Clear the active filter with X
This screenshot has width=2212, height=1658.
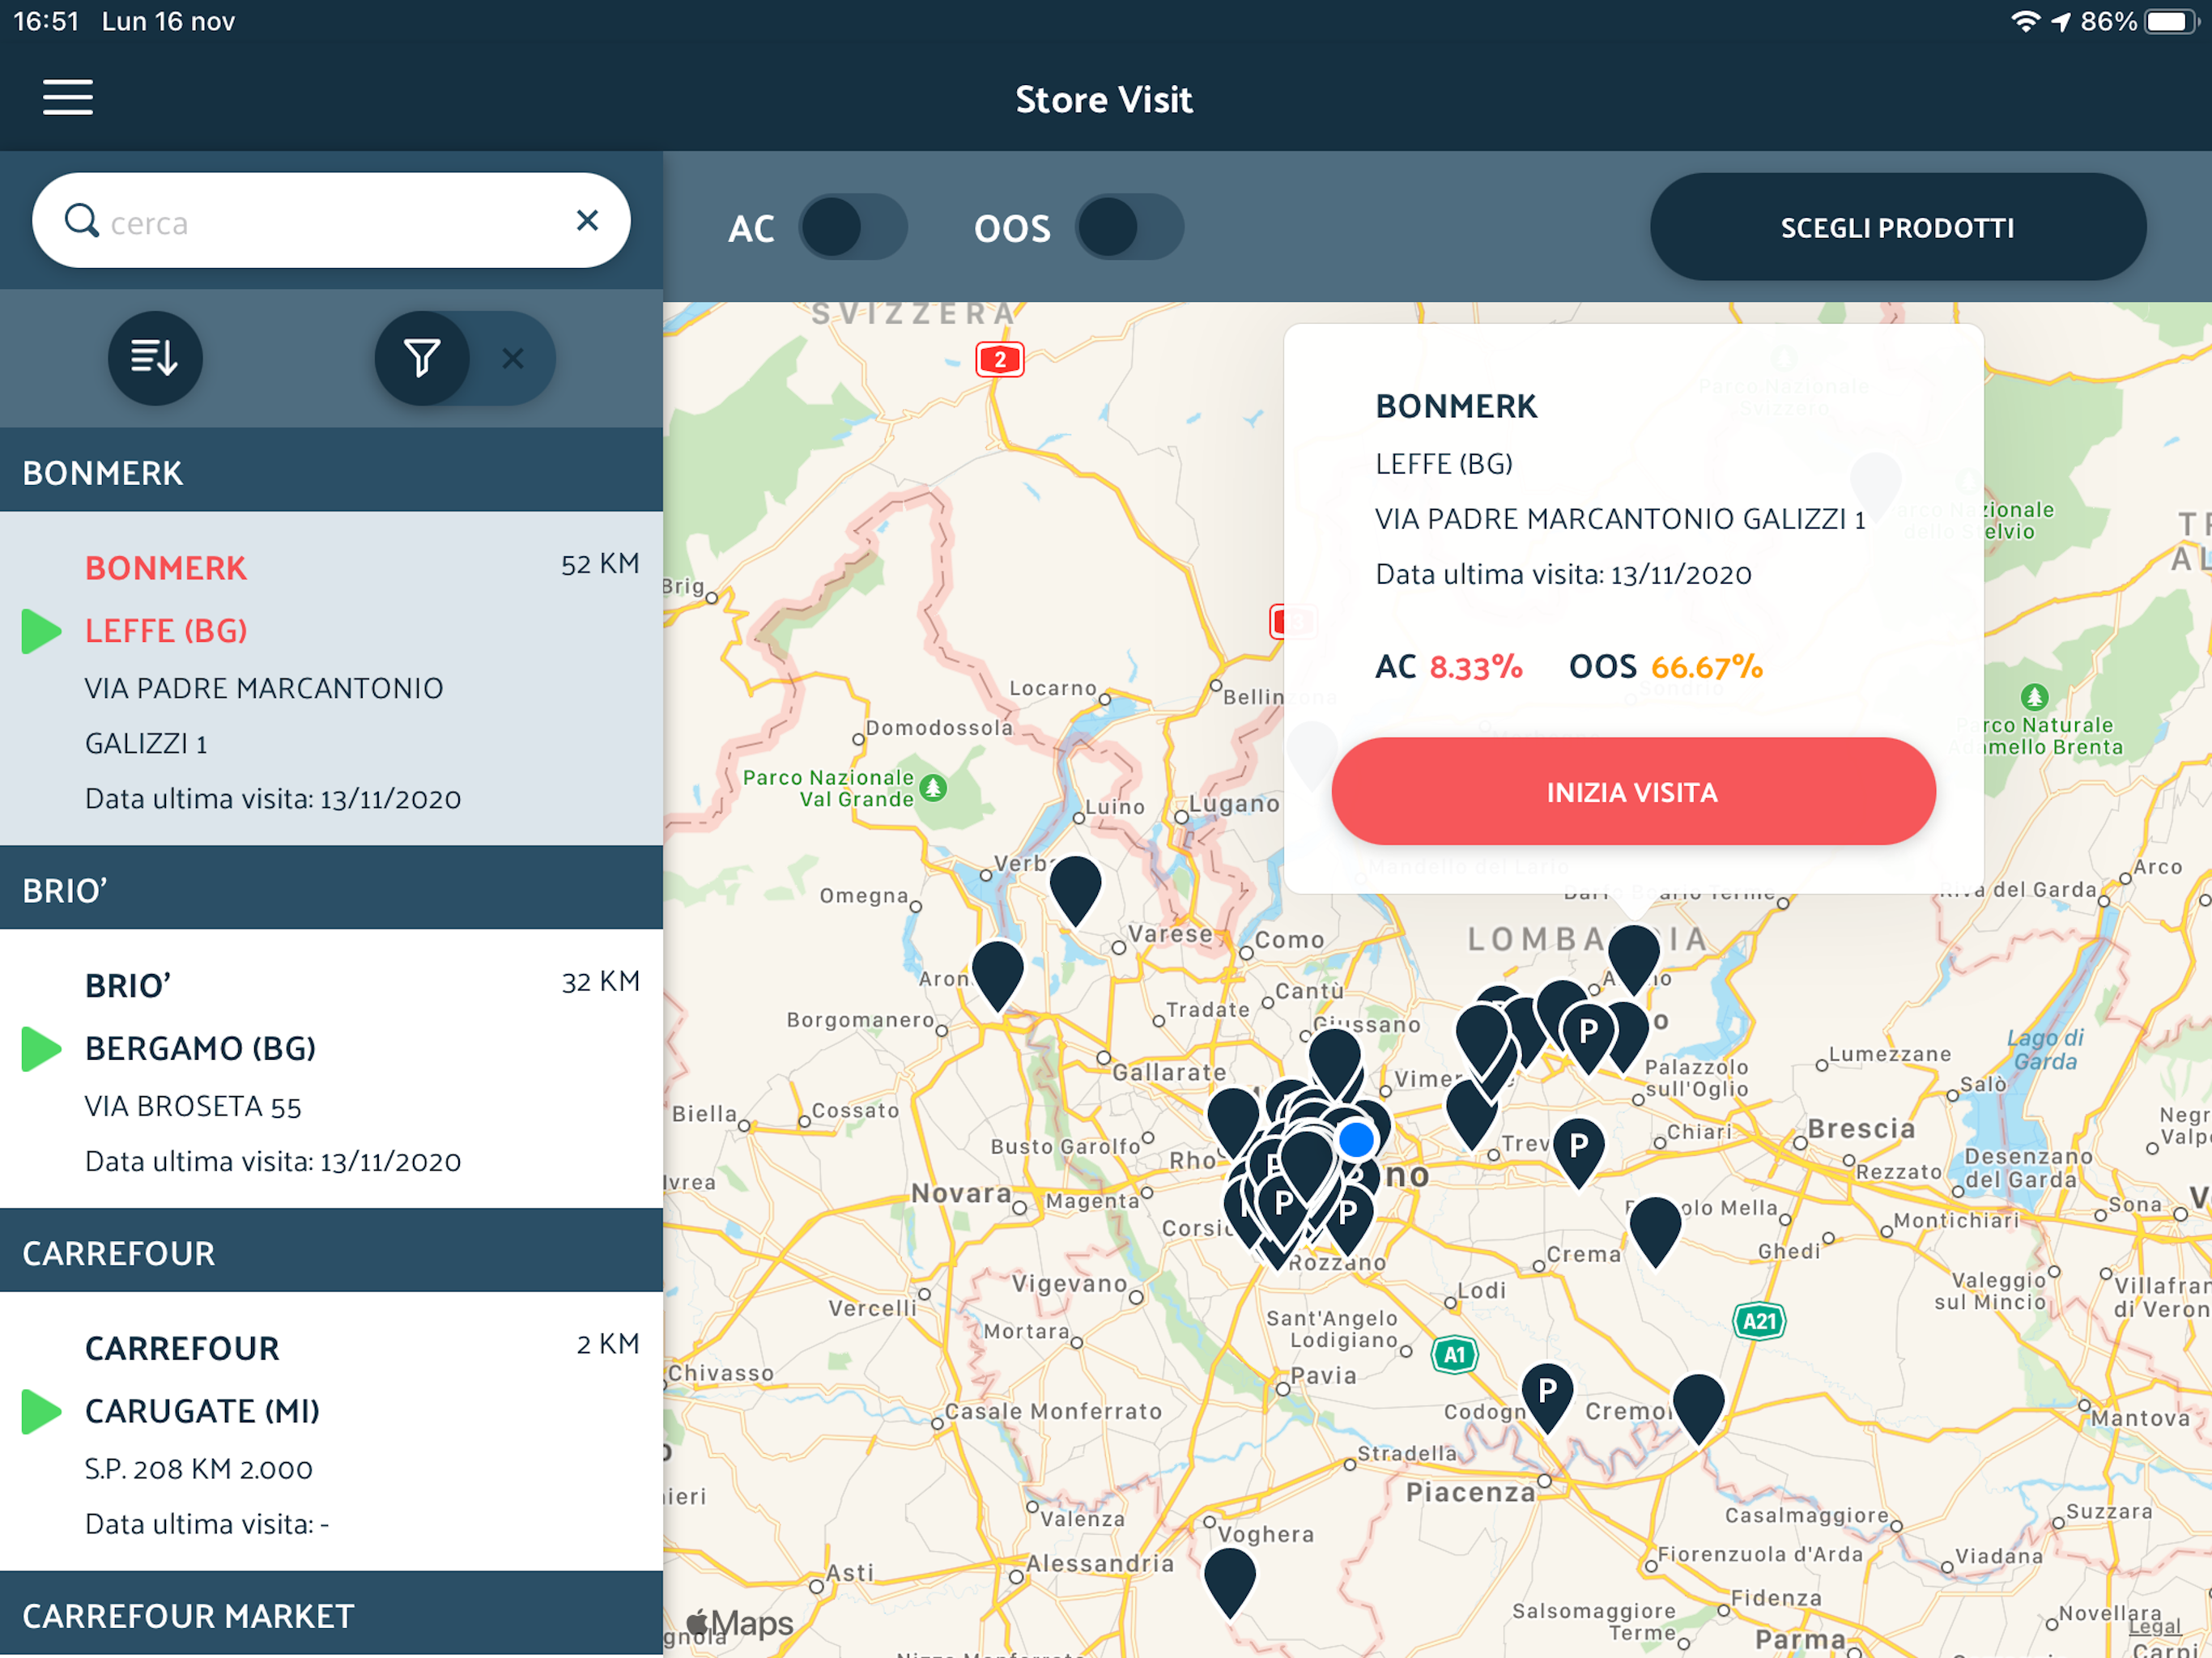pyautogui.click(x=513, y=358)
